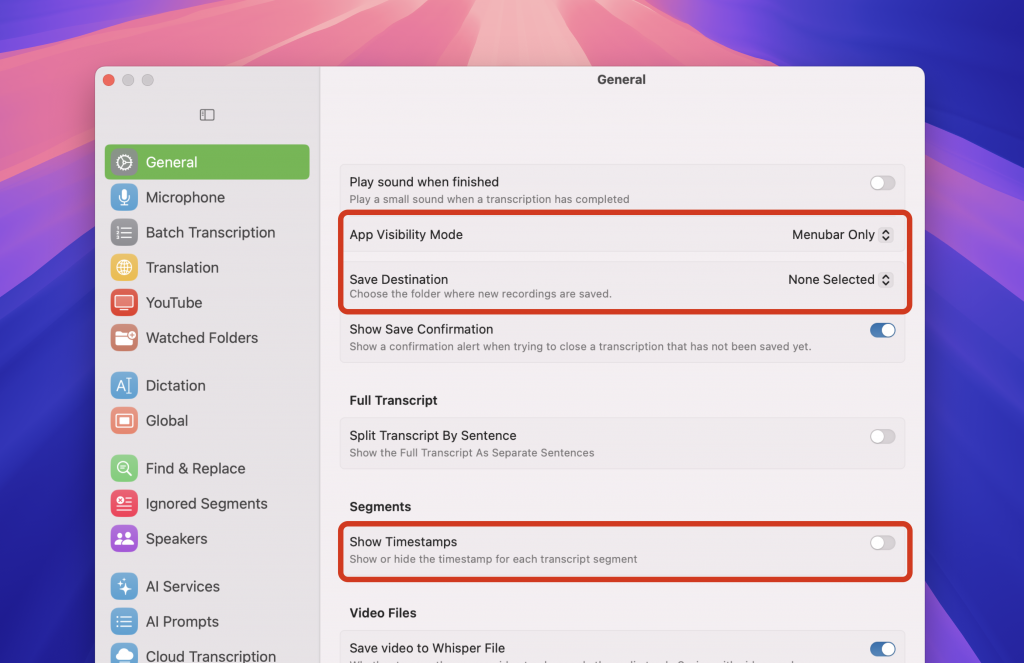The height and width of the screenshot is (663, 1024).
Task: Click the YouTube display icon
Action: coord(124,302)
